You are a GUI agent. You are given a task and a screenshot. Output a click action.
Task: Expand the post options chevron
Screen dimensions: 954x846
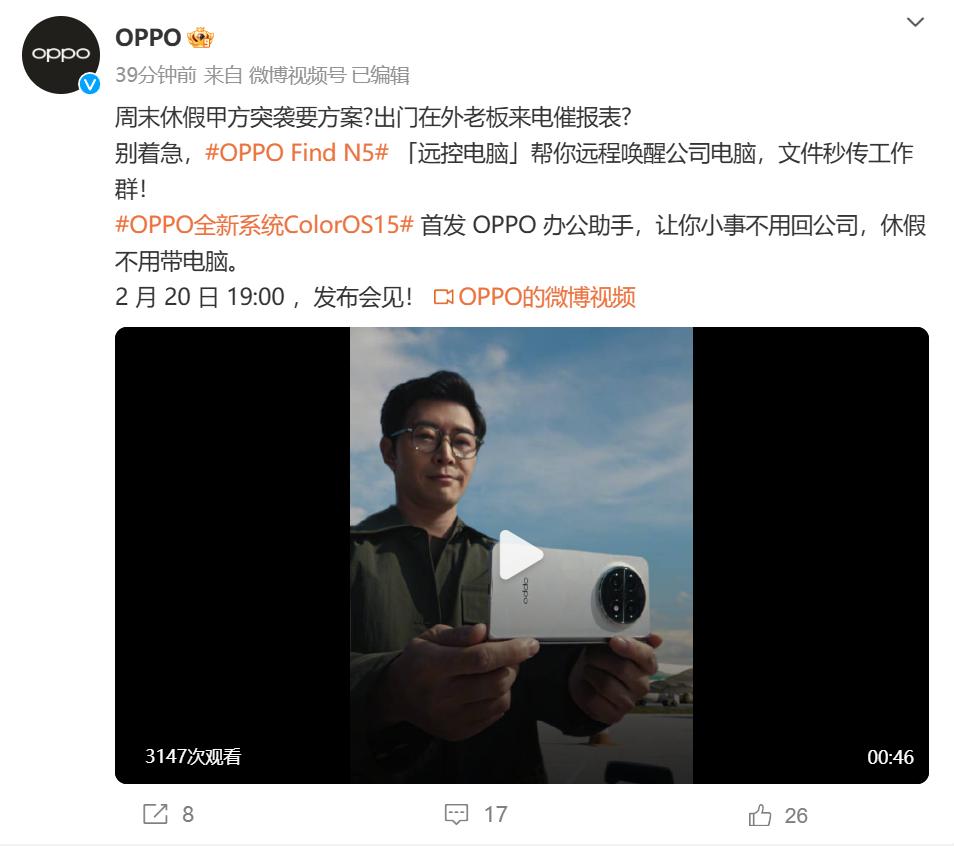[x=915, y=23]
